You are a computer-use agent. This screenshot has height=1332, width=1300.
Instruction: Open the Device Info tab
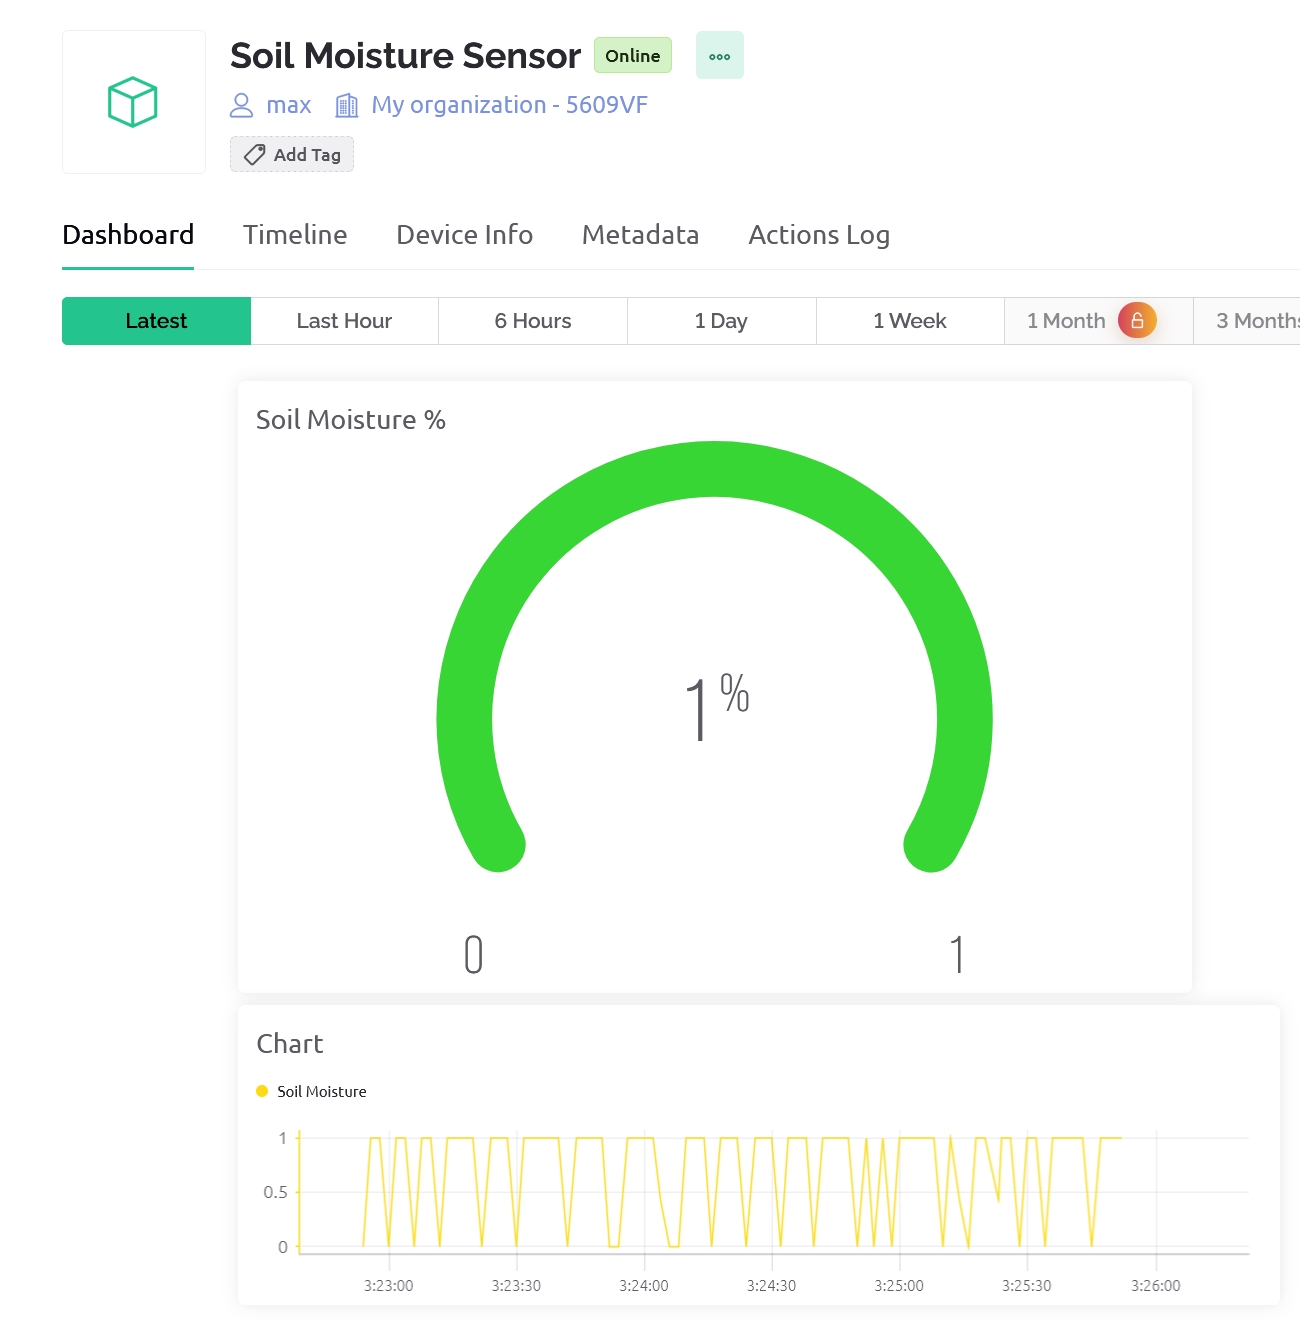pos(464,235)
